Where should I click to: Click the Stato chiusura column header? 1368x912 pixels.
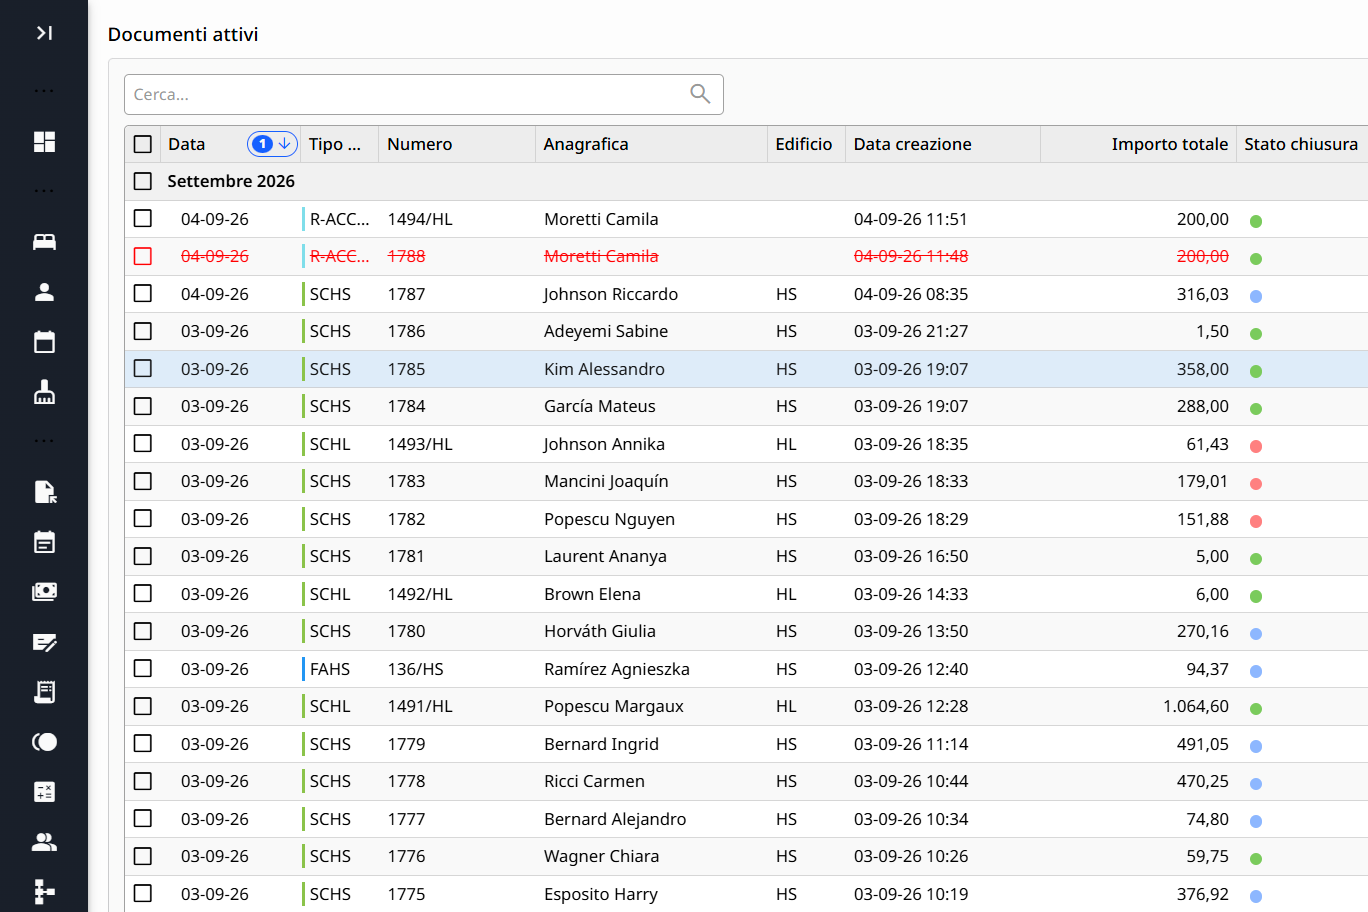(1301, 144)
